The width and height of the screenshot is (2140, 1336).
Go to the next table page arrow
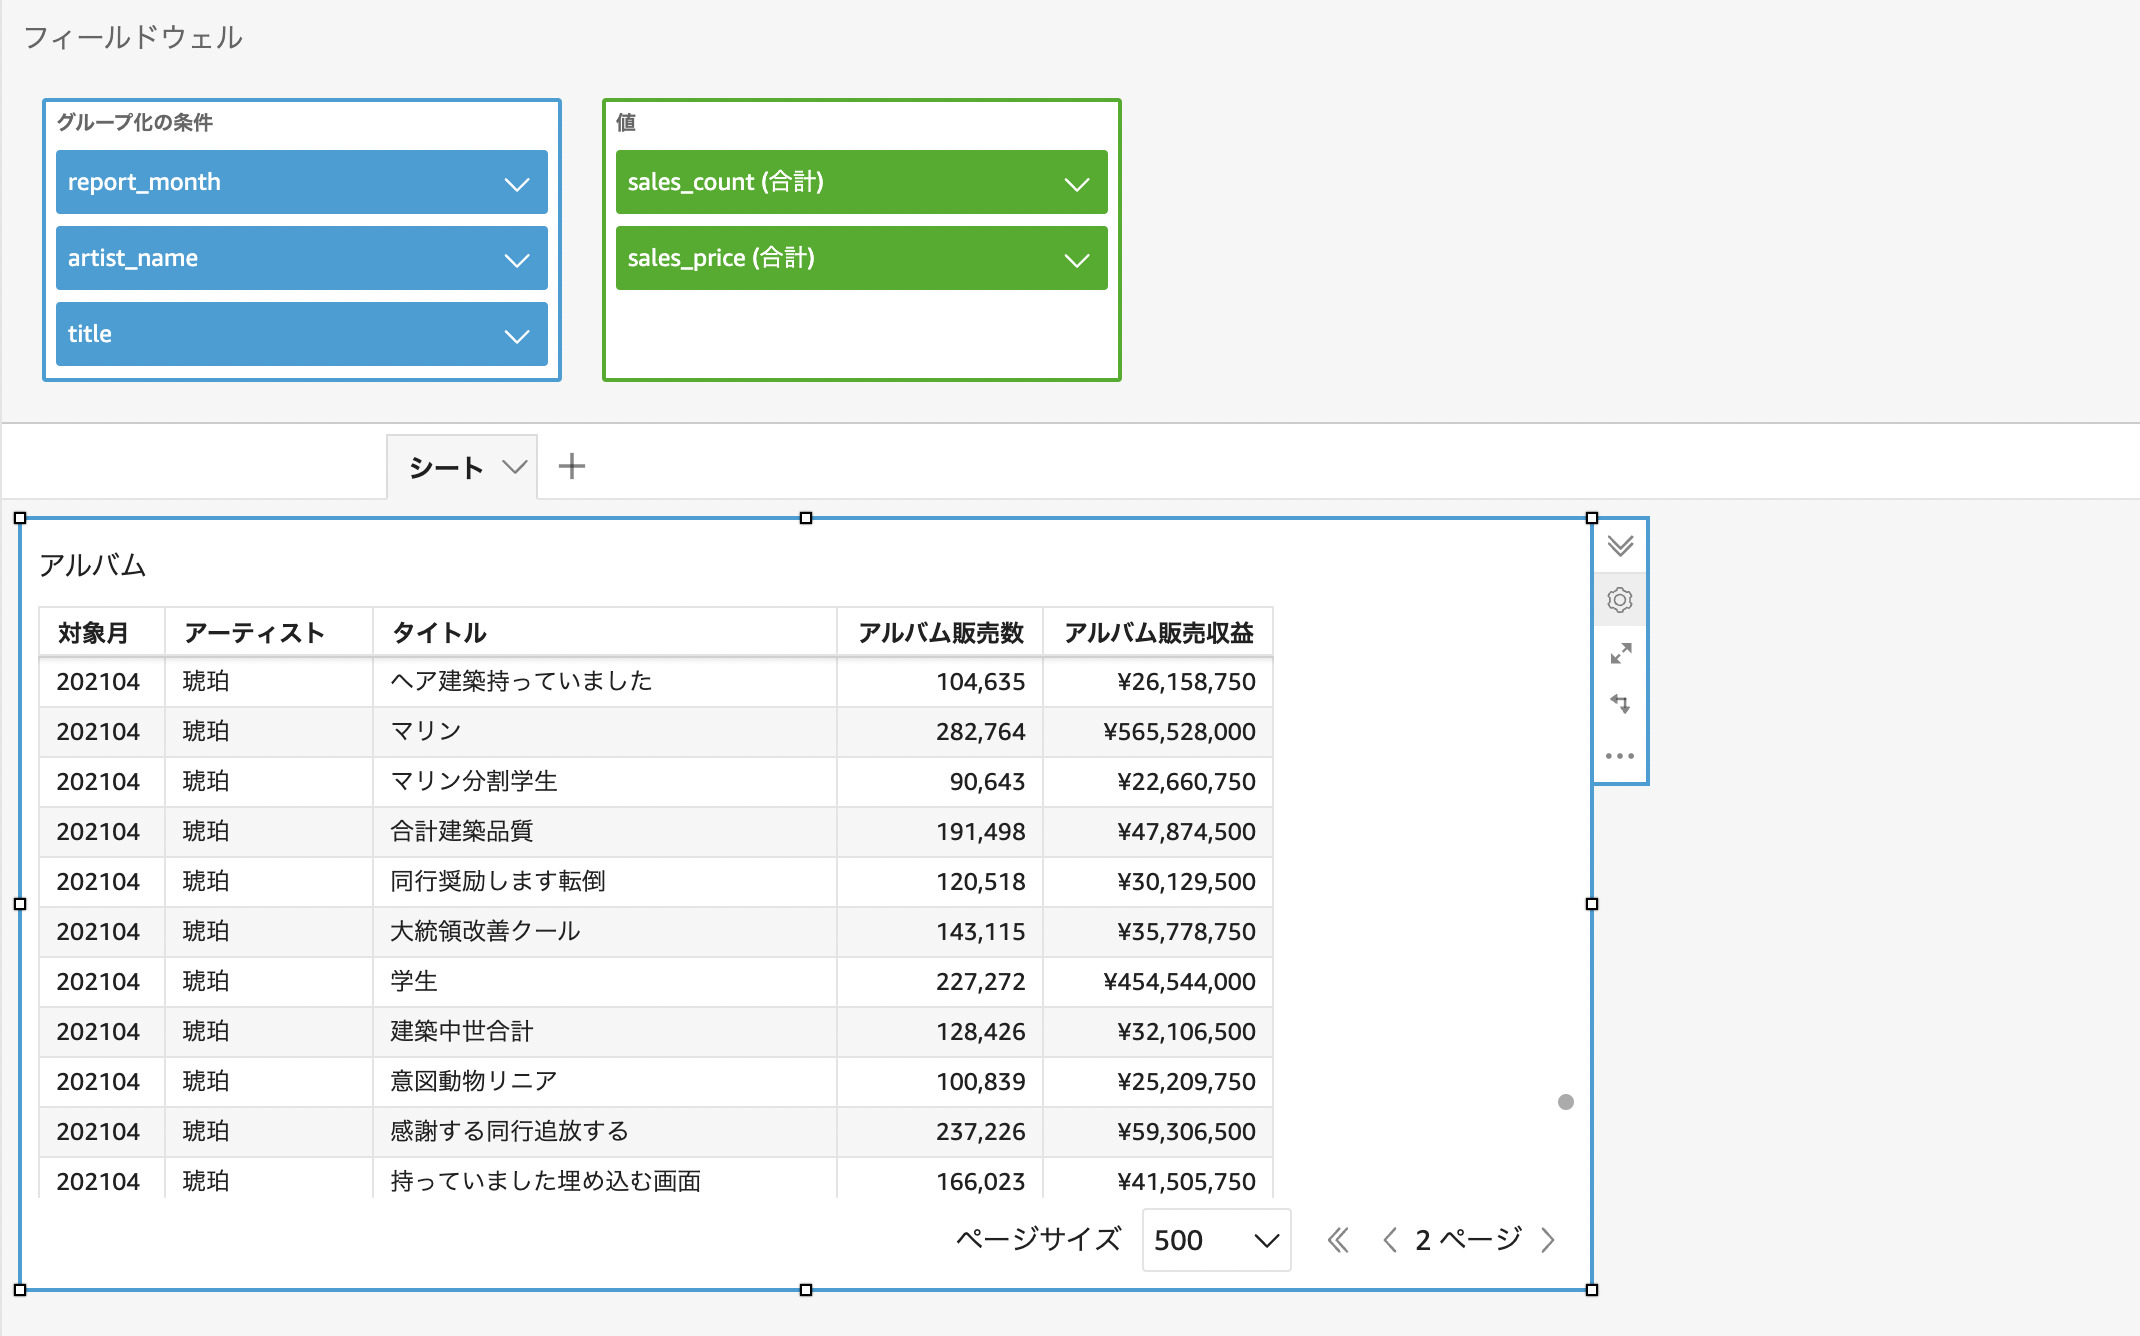[1547, 1240]
